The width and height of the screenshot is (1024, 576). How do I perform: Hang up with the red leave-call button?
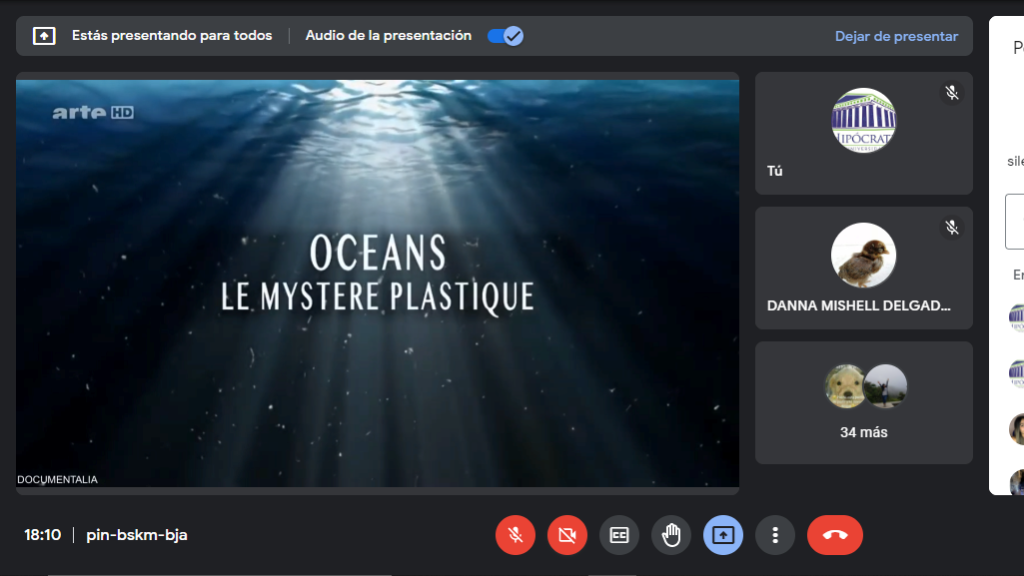(835, 535)
